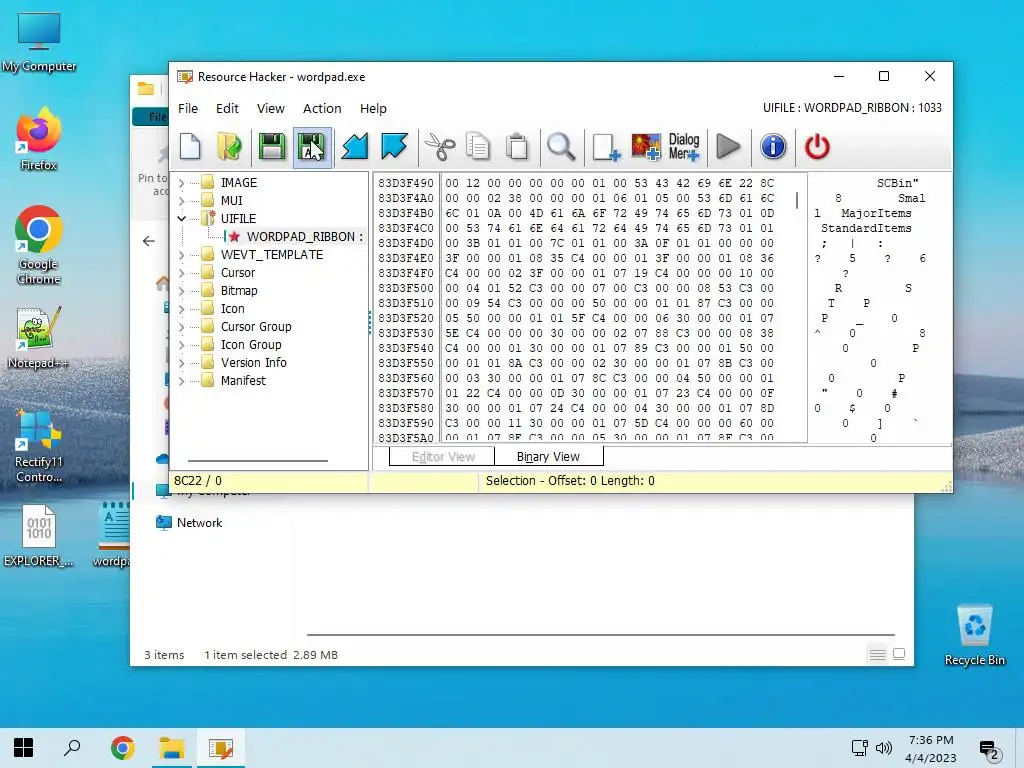Click the blue flag export icon
Viewport: 1024px width, 768px height.
394,146
